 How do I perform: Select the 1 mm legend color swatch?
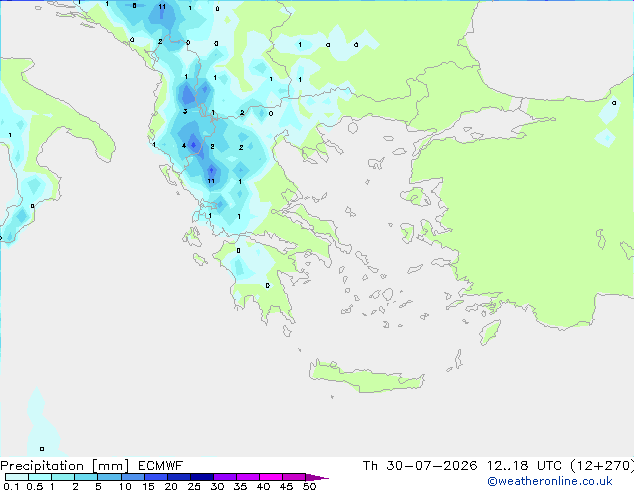(63, 477)
